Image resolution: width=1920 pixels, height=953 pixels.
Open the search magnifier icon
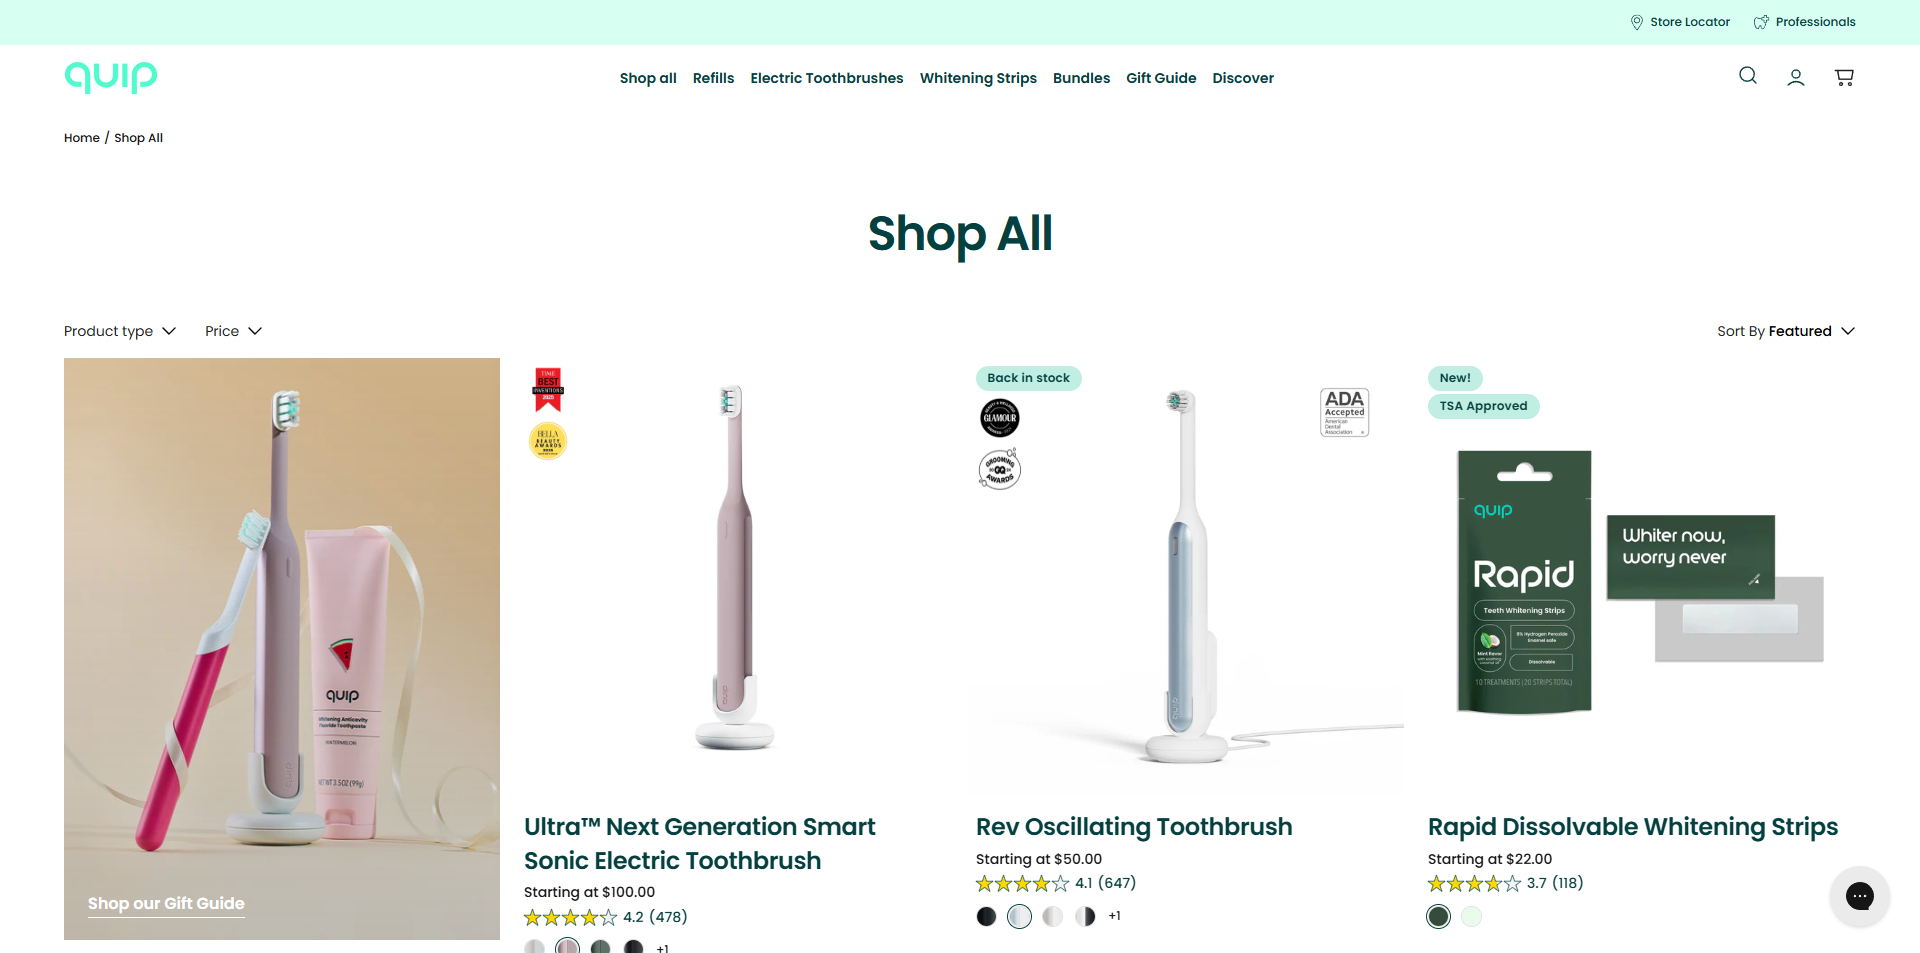click(1747, 76)
